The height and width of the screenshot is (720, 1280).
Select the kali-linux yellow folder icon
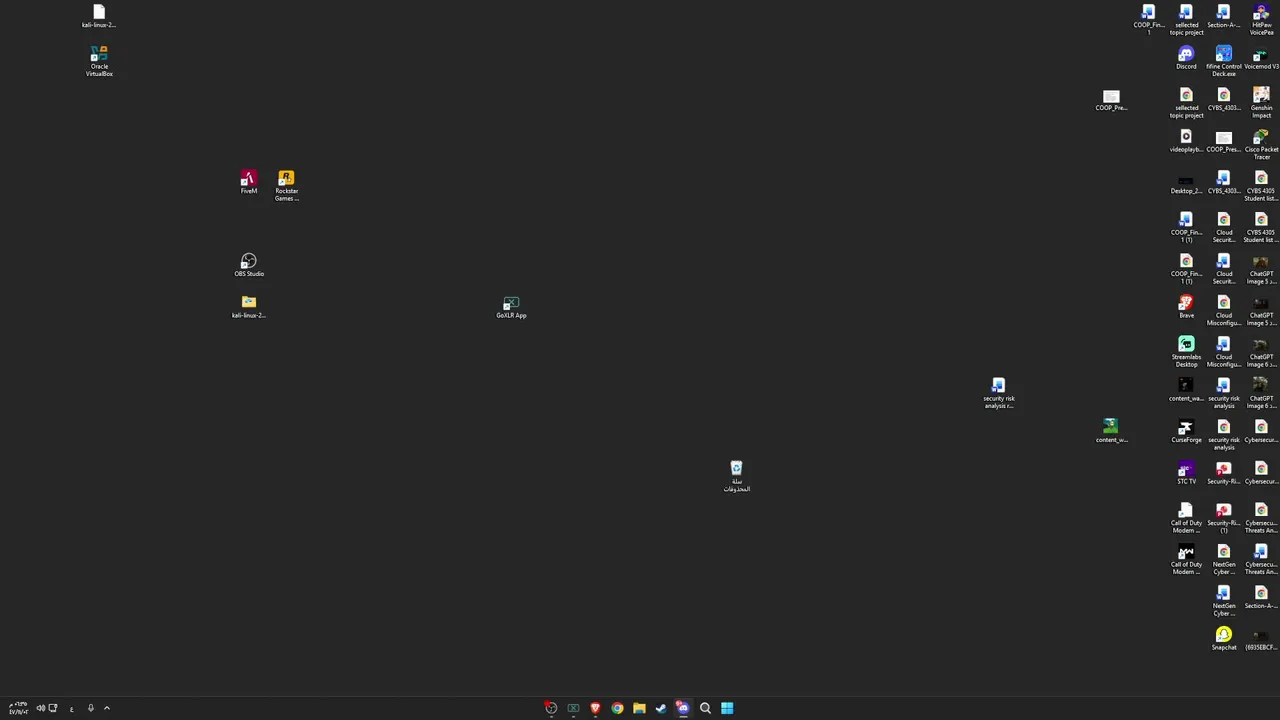pos(249,307)
